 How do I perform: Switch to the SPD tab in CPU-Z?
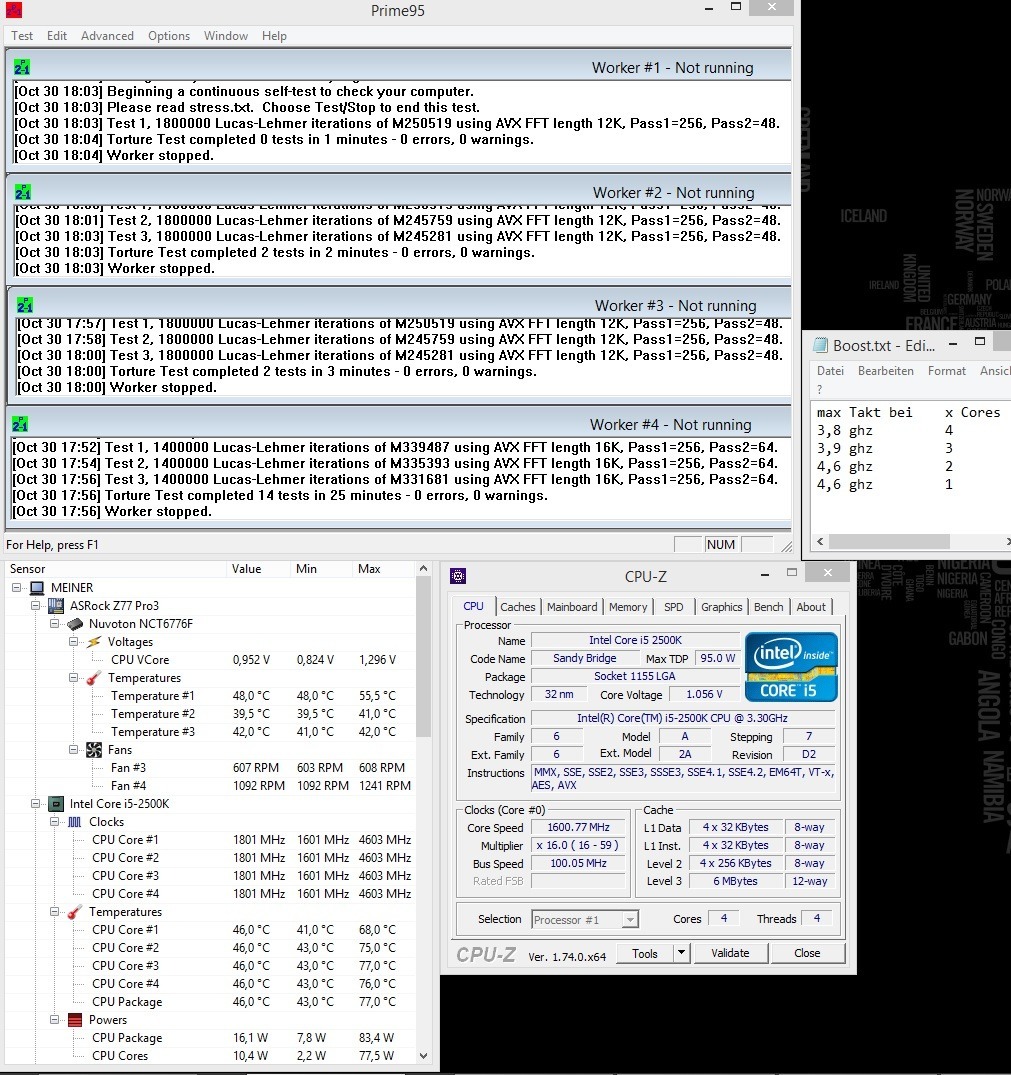pyautogui.click(x=674, y=607)
